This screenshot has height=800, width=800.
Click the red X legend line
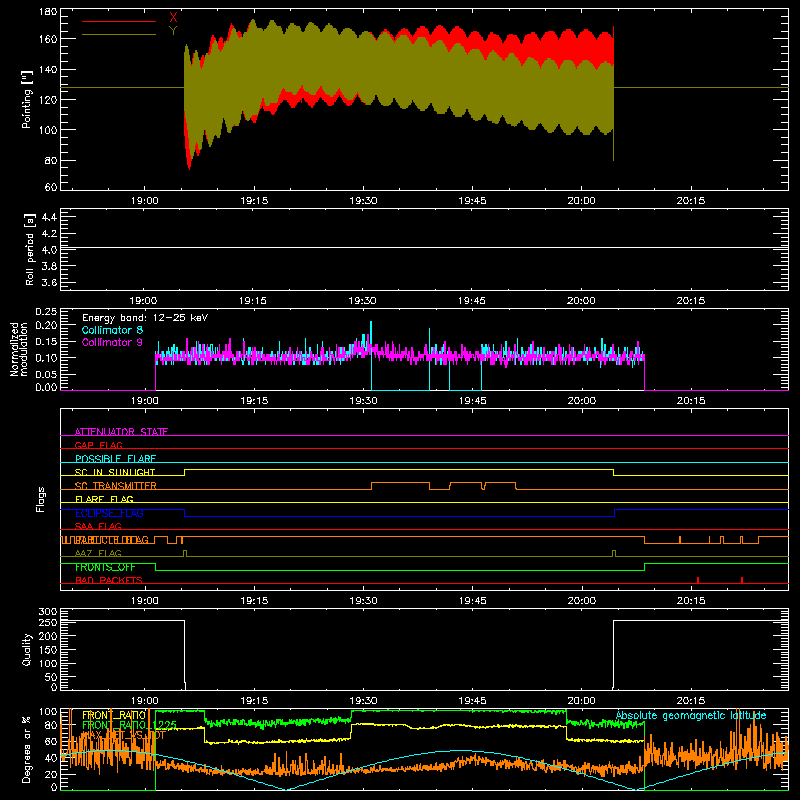coord(119,21)
